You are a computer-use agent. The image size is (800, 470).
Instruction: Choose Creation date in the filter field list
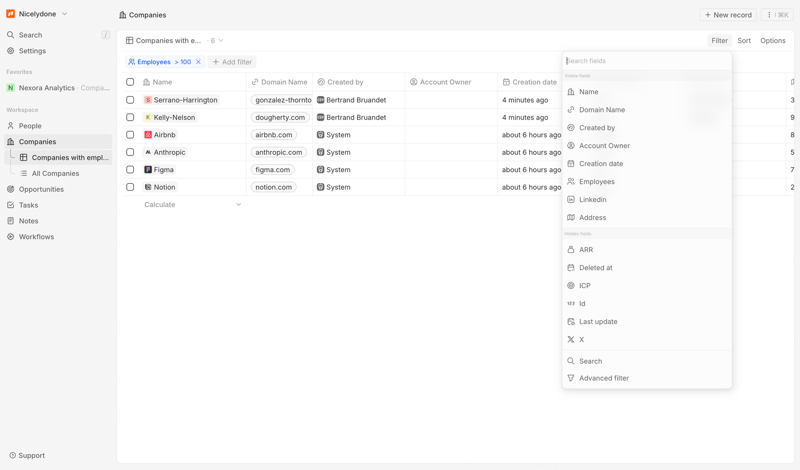(x=646, y=163)
